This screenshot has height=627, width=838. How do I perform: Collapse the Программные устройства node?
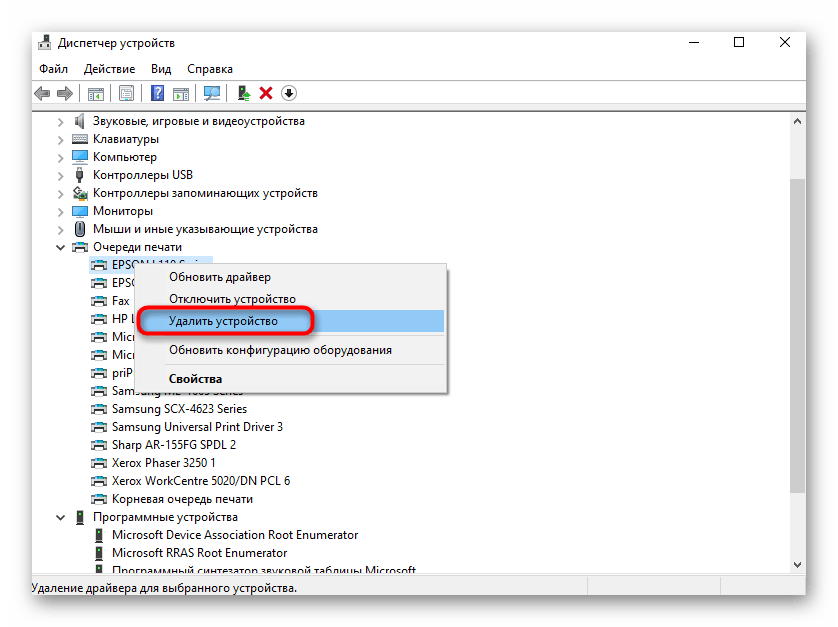[60, 517]
